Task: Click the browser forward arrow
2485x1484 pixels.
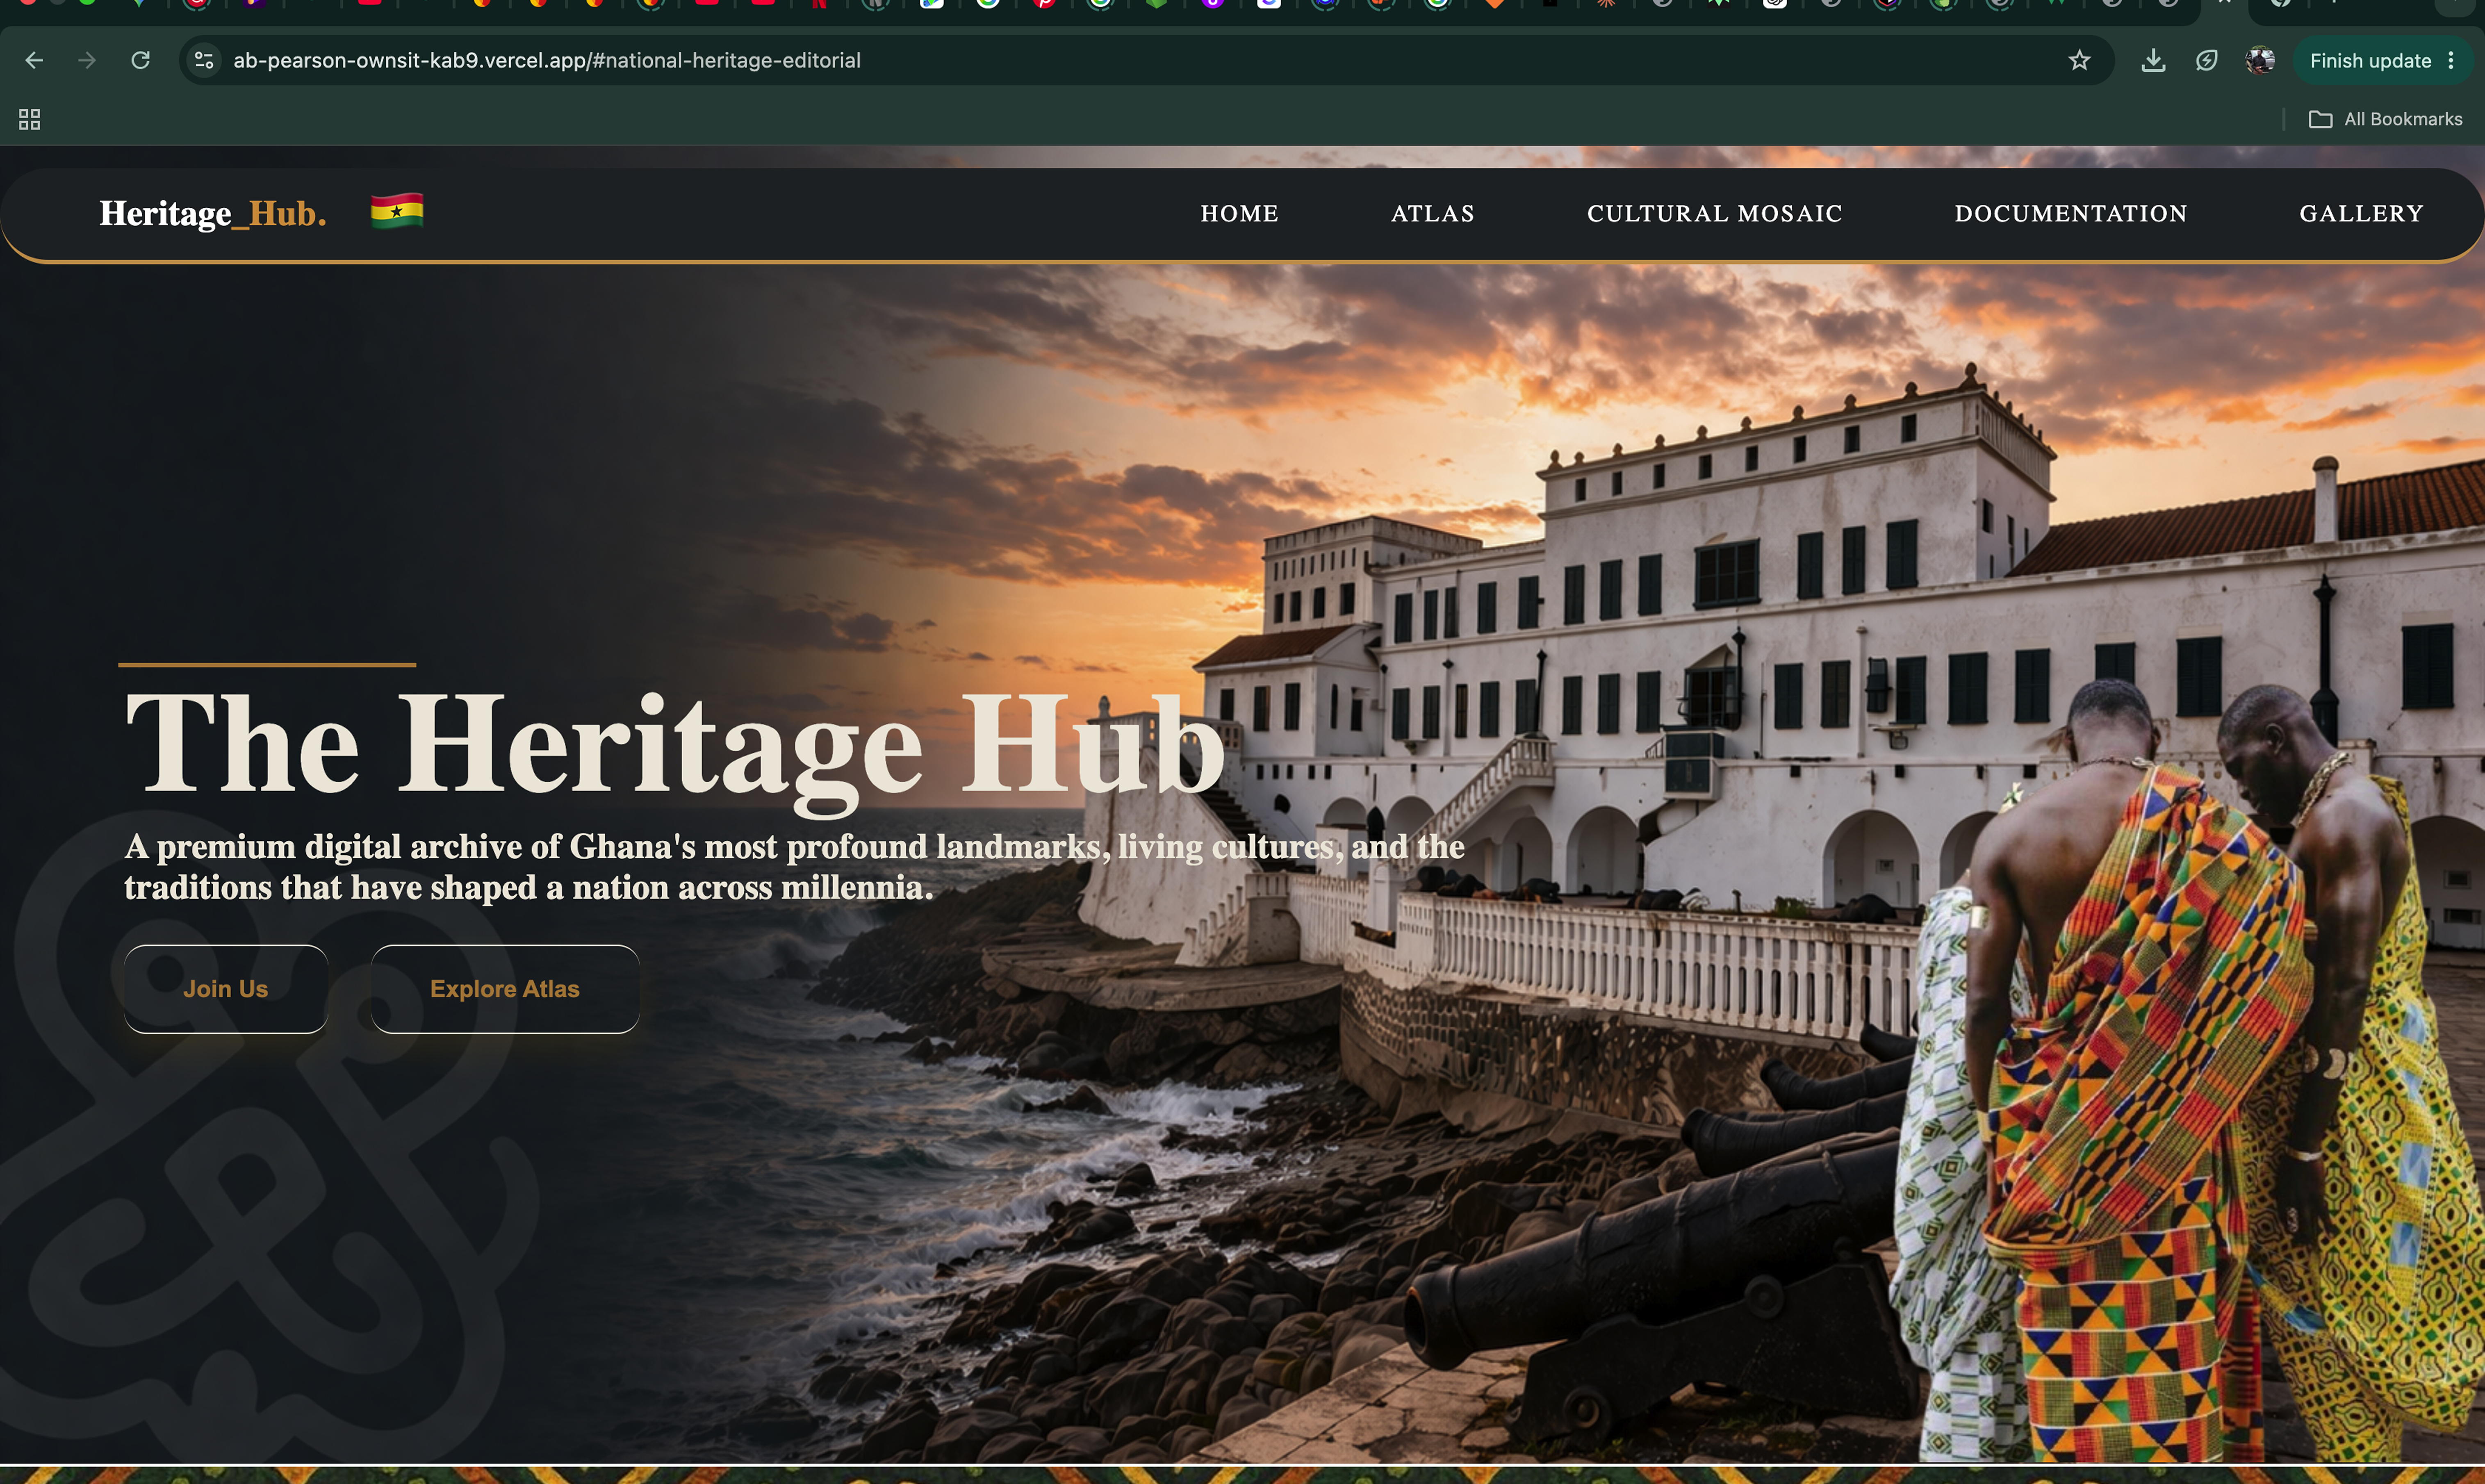Action: (x=87, y=60)
